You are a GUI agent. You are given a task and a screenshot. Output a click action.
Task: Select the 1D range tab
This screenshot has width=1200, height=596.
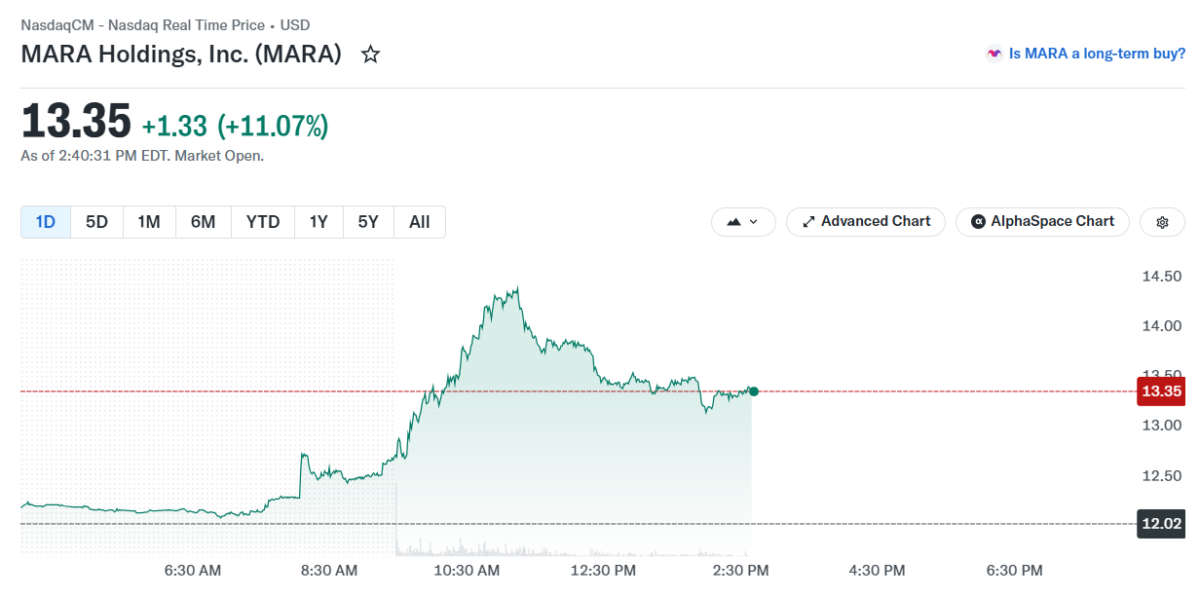point(46,222)
